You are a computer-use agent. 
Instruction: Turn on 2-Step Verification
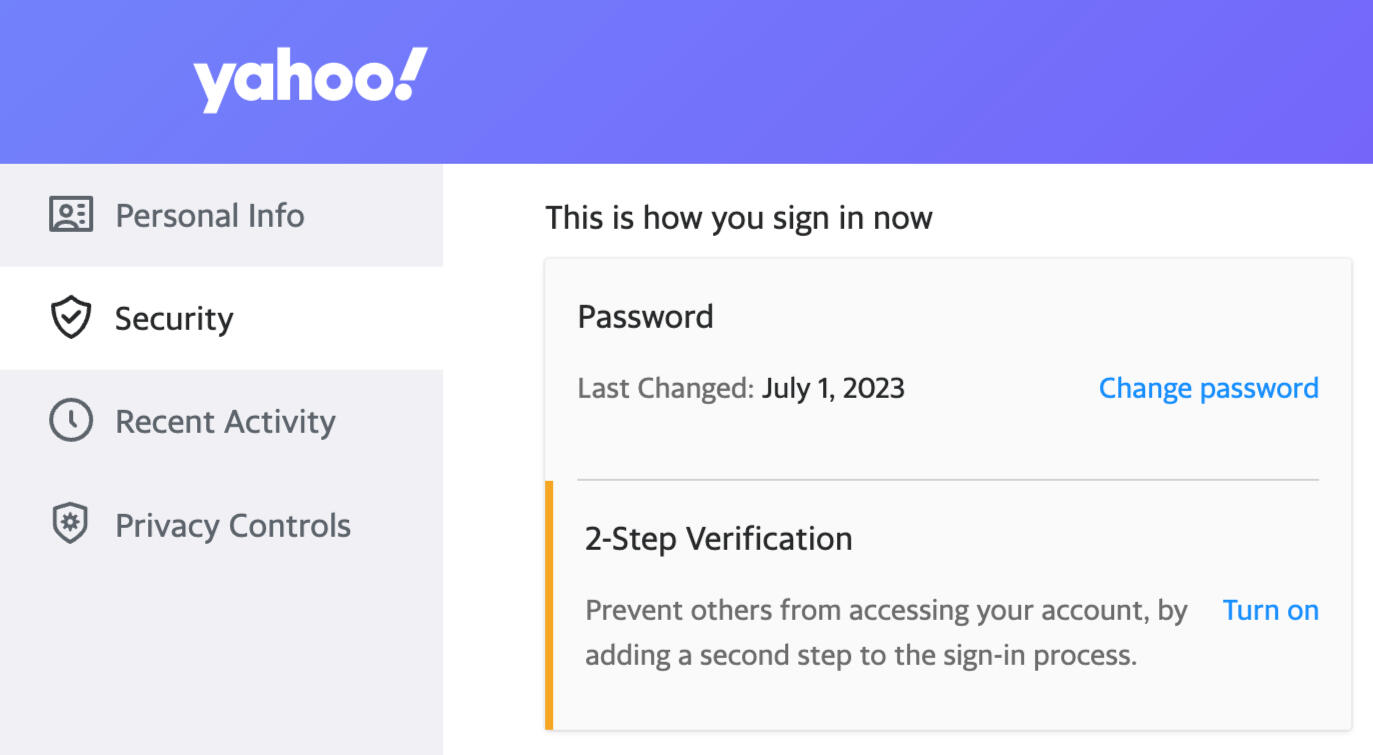coord(1270,610)
